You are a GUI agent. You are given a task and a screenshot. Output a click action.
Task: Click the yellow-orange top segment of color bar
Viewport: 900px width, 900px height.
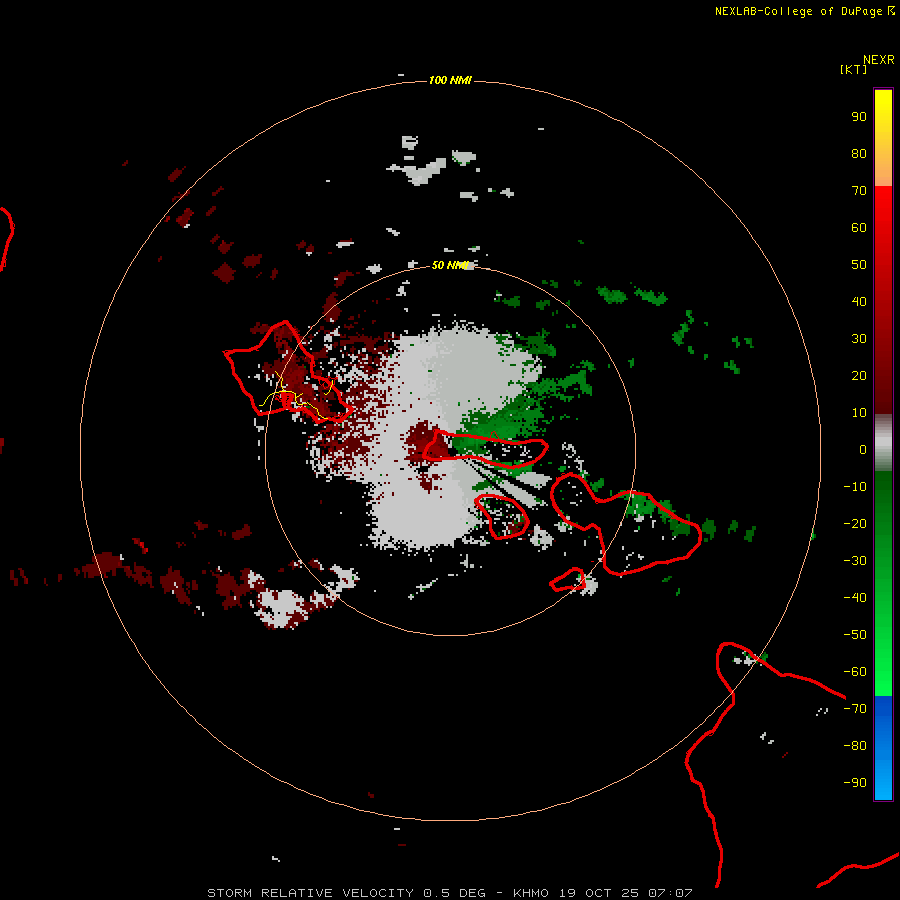(x=883, y=138)
